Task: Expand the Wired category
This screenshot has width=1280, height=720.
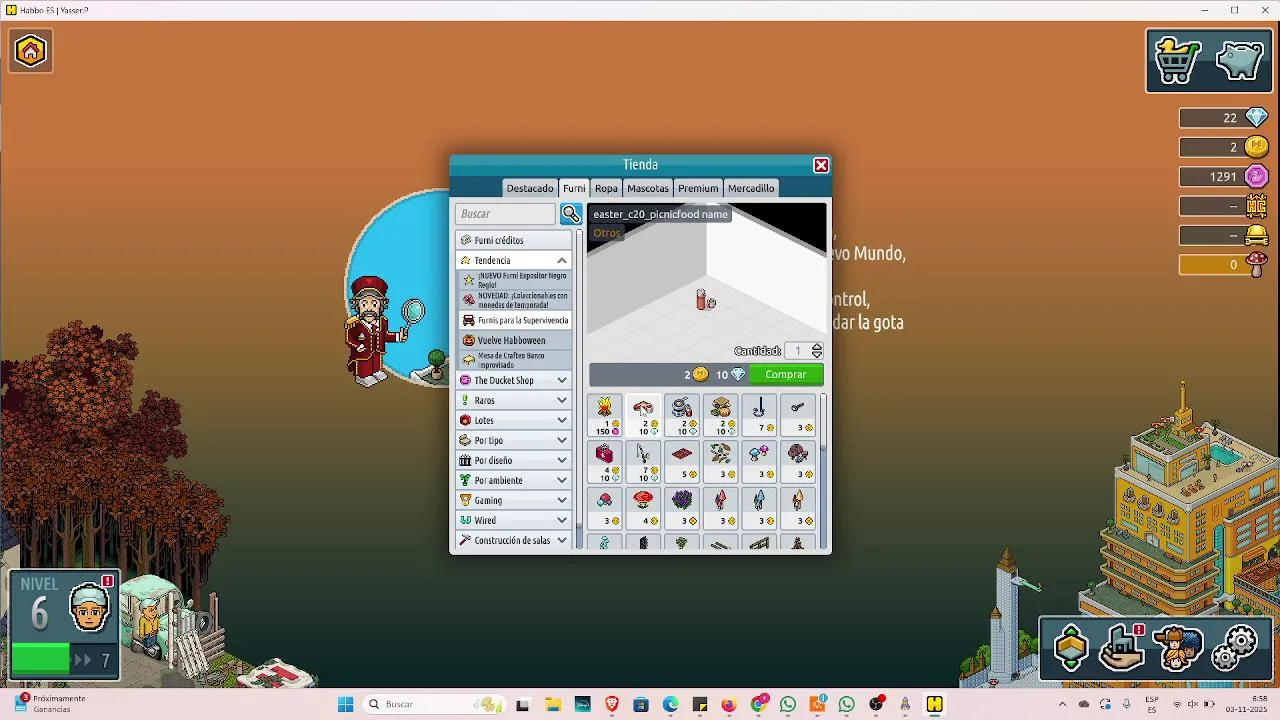Action: coord(514,520)
